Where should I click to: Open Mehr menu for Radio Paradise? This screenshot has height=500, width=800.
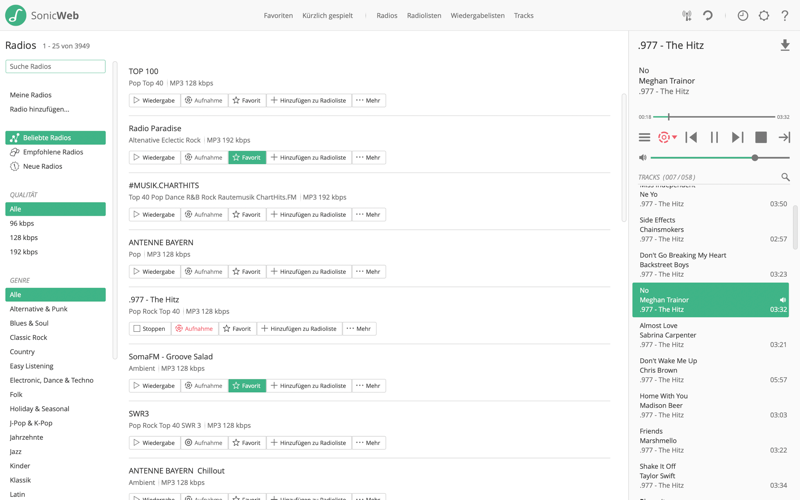pyautogui.click(x=368, y=158)
